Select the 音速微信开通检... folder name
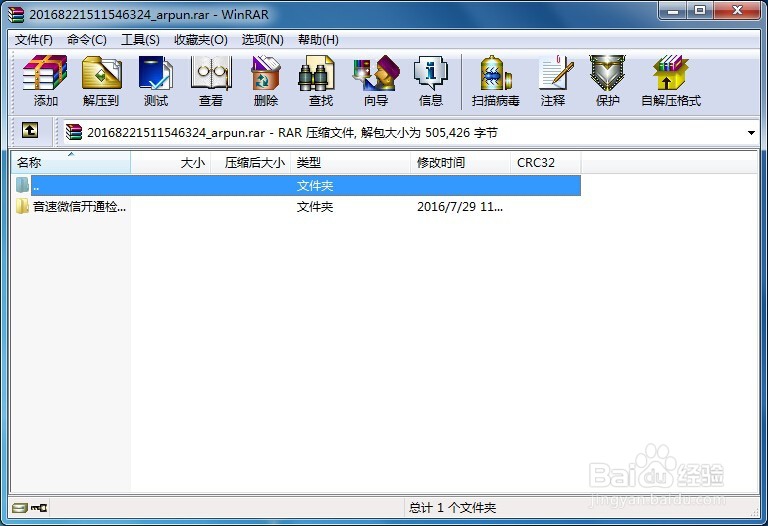The height and width of the screenshot is (526, 768). [x=79, y=207]
